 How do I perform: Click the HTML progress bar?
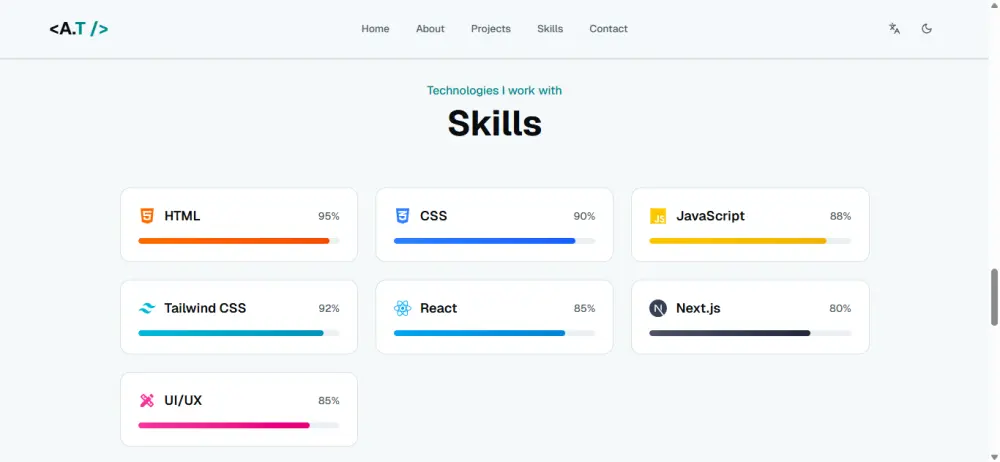[x=238, y=241]
